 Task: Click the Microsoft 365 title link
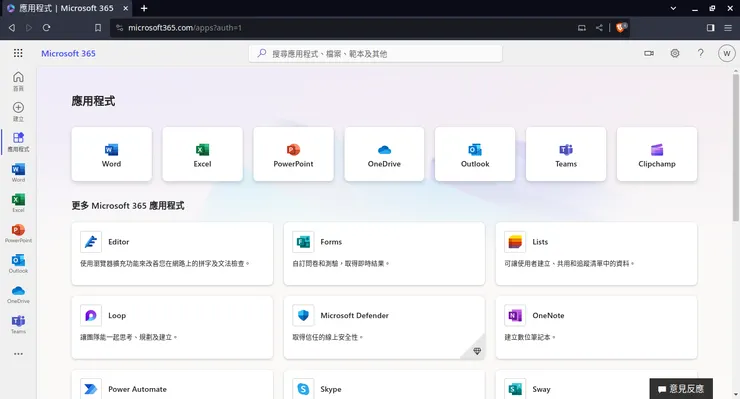pyautogui.click(x=68, y=53)
